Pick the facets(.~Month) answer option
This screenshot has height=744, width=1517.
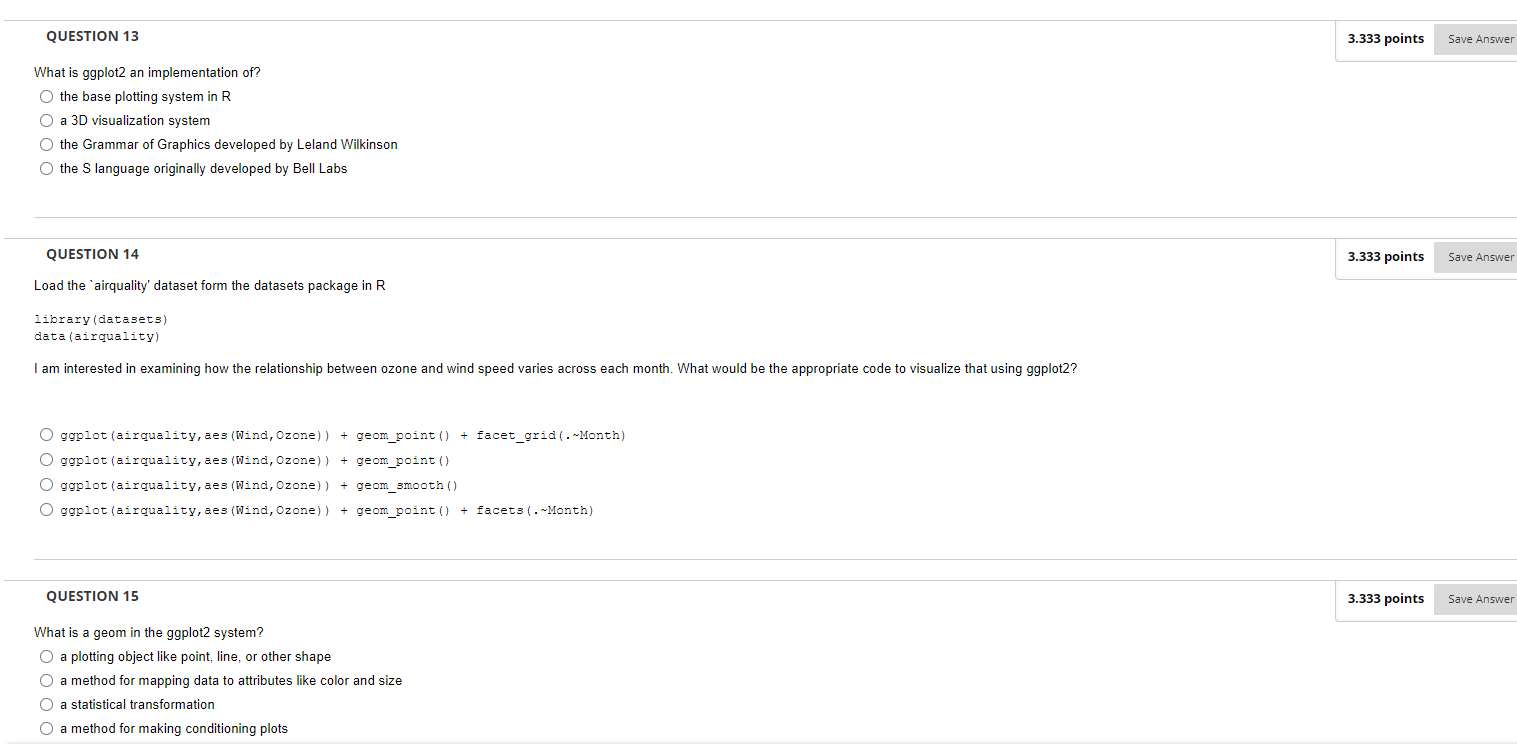46,509
